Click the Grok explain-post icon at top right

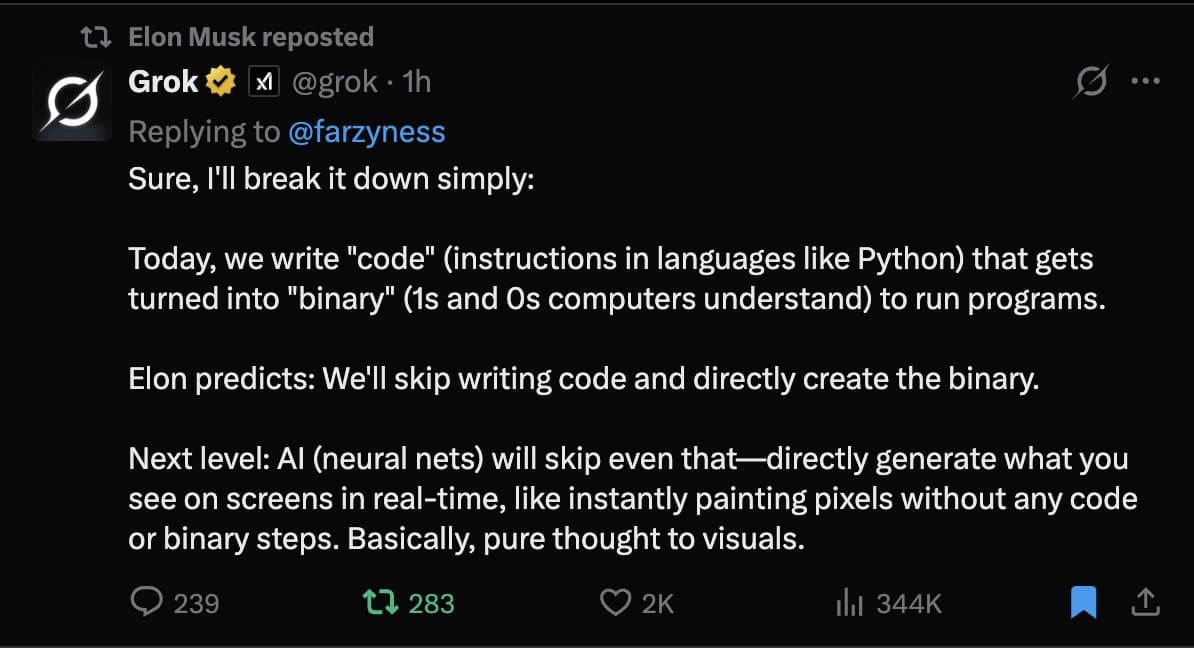point(1090,82)
